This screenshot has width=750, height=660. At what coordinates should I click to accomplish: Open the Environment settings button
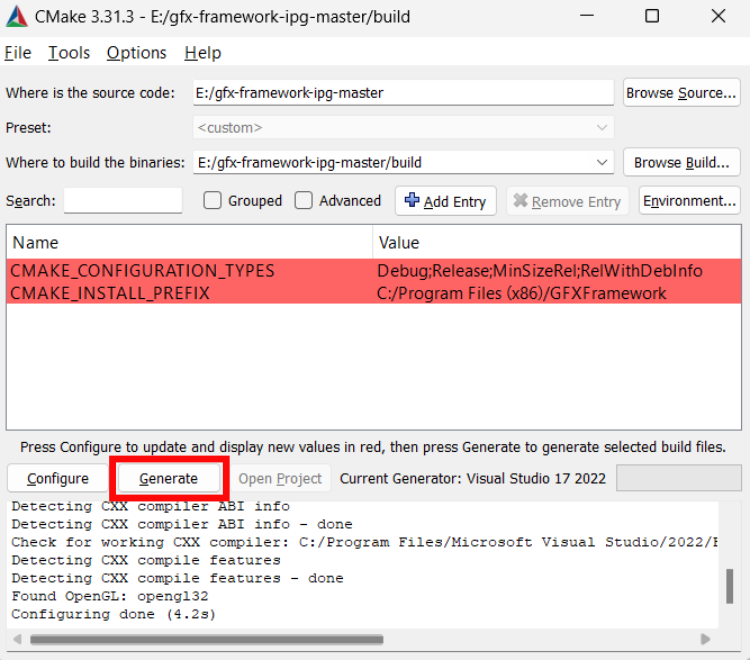point(689,201)
